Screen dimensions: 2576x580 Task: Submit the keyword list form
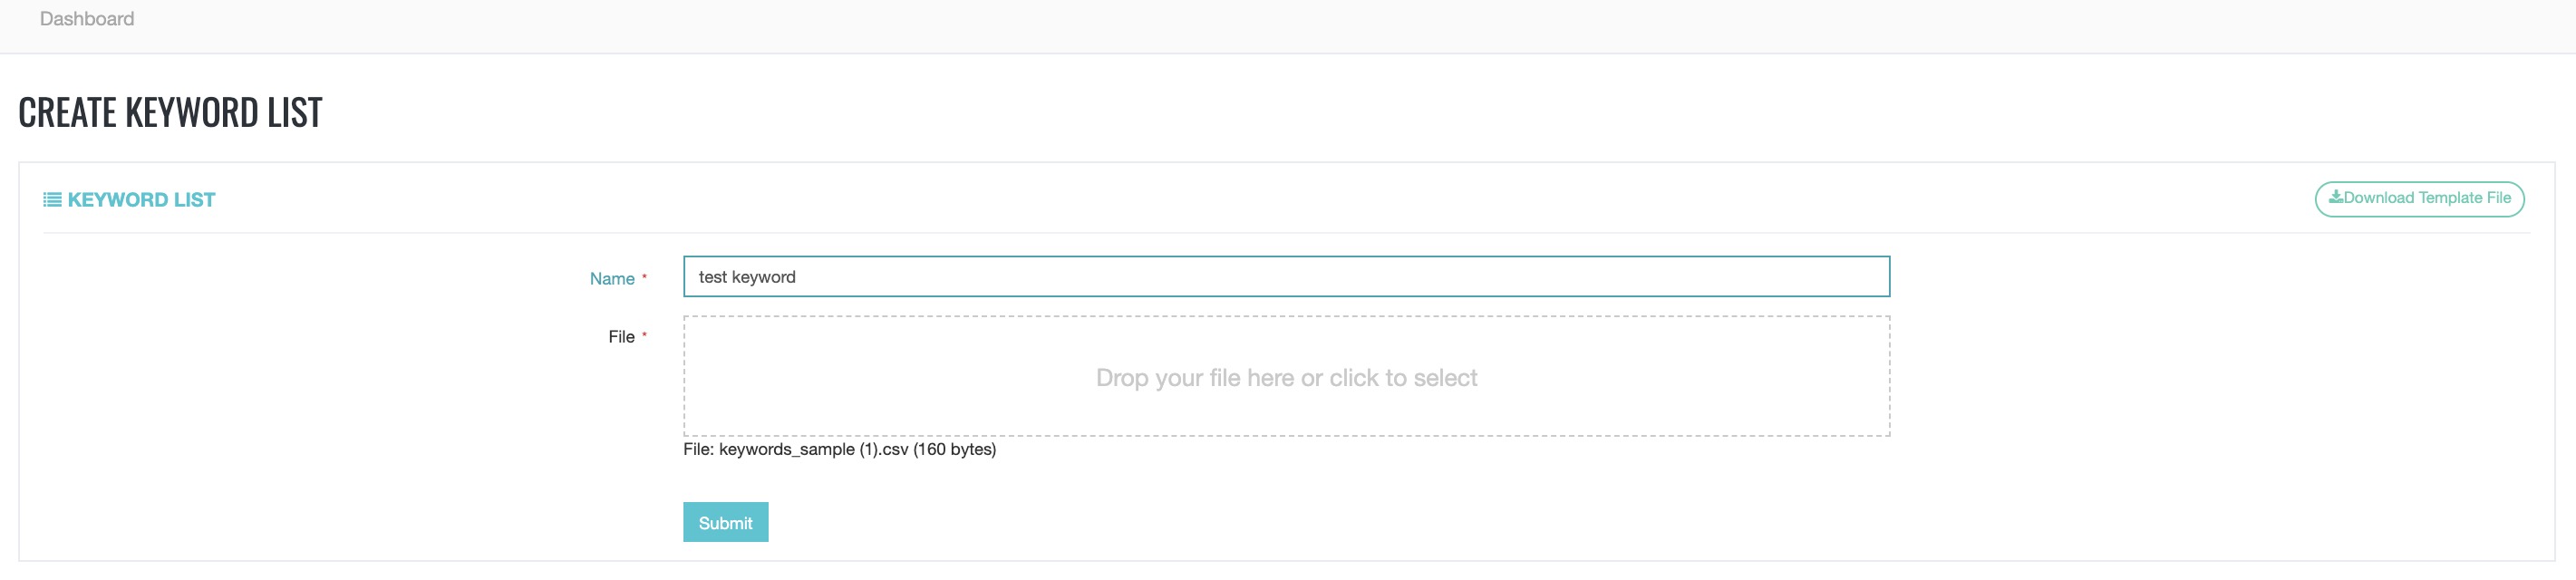(x=725, y=522)
